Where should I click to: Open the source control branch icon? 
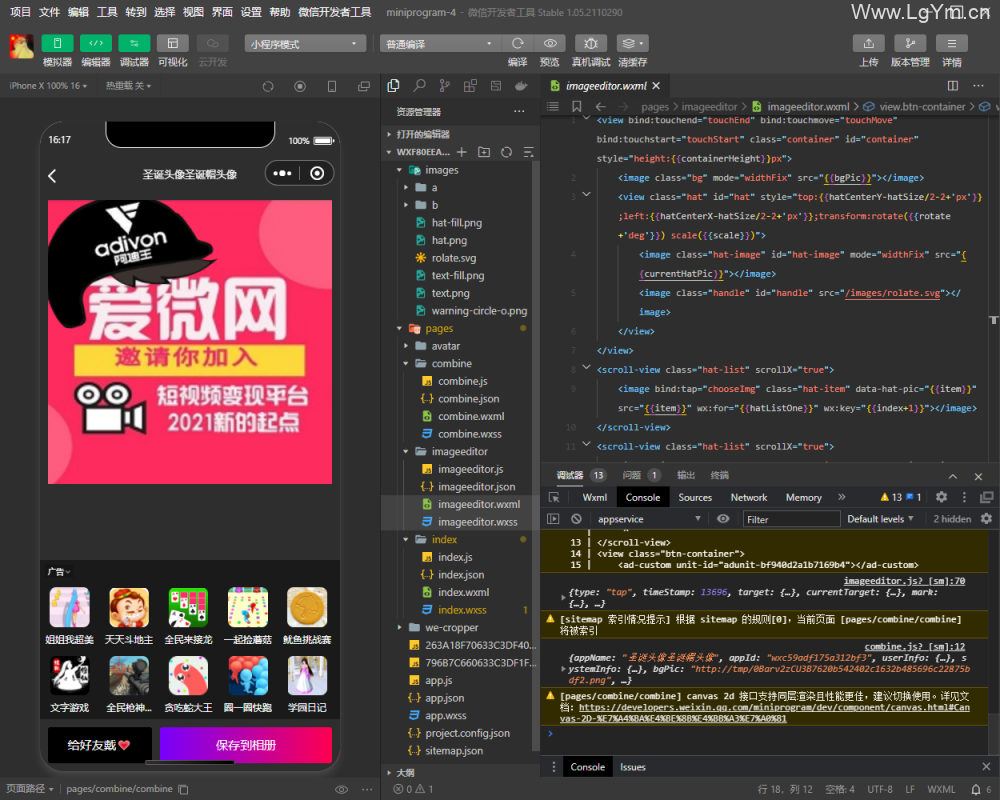click(445, 86)
